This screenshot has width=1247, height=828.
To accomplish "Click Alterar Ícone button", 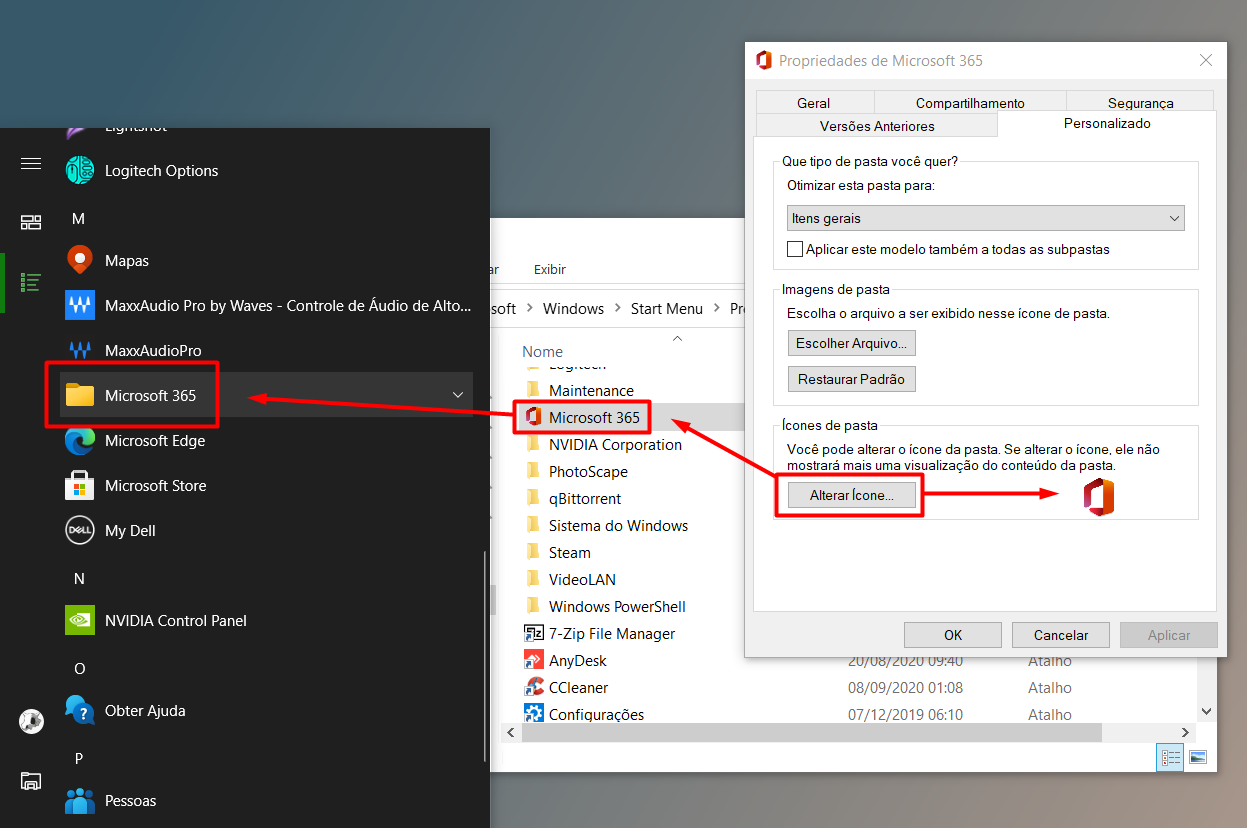I will point(851,495).
